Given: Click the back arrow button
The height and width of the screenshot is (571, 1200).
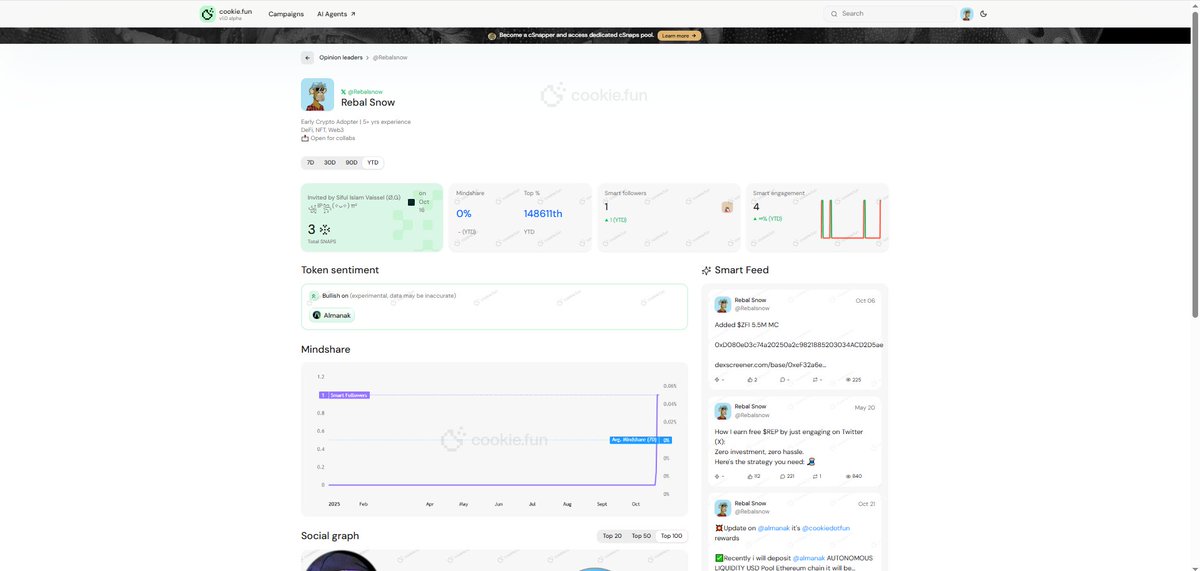Looking at the screenshot, I should [x=308, y=58].
